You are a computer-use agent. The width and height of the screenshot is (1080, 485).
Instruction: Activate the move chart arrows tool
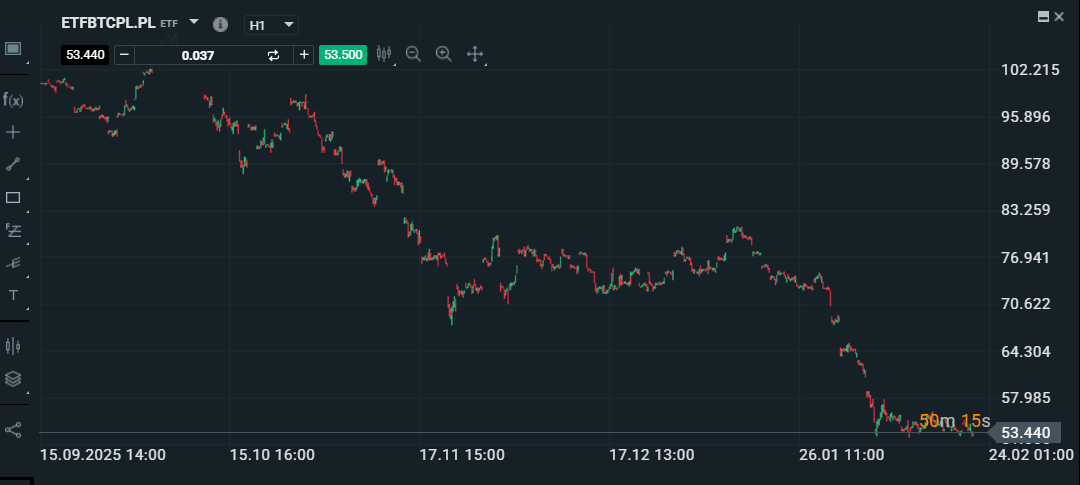pyautogui.click(x=475, y=54)
